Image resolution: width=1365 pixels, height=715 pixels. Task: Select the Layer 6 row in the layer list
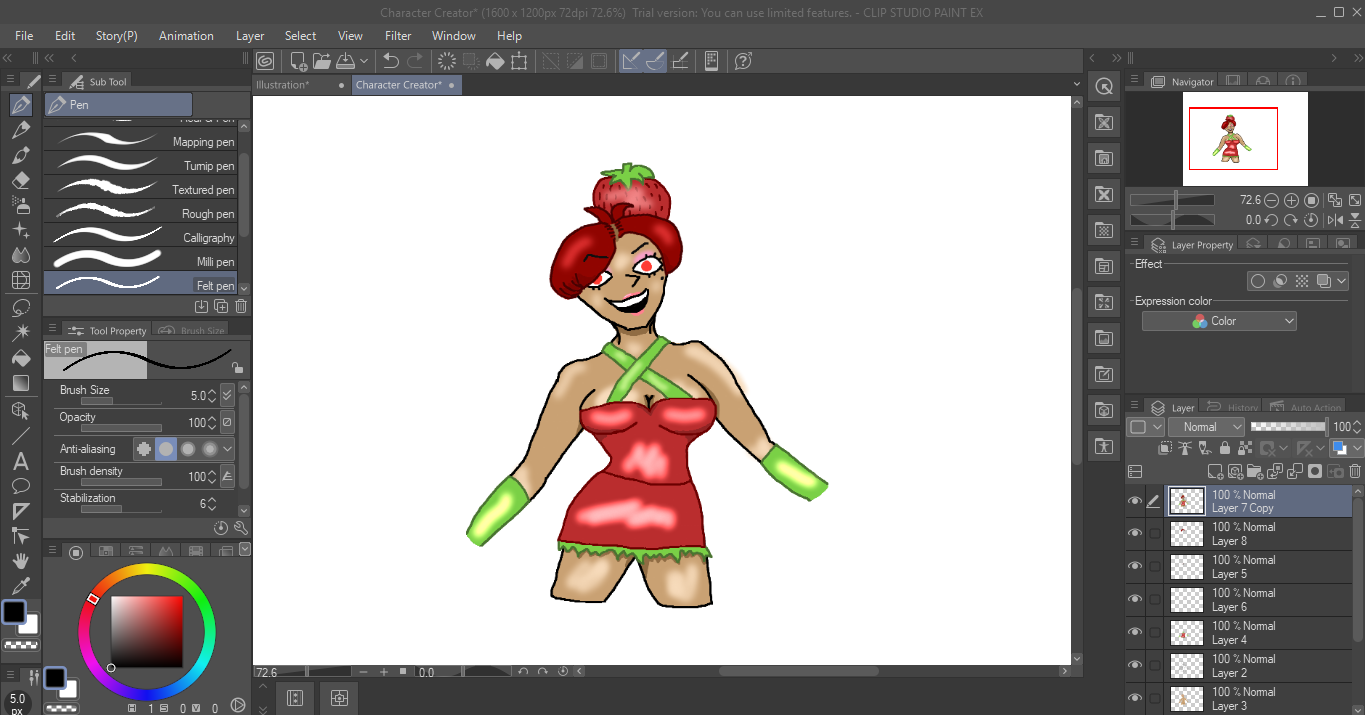pyautogui.click(x=1260, y=600)
